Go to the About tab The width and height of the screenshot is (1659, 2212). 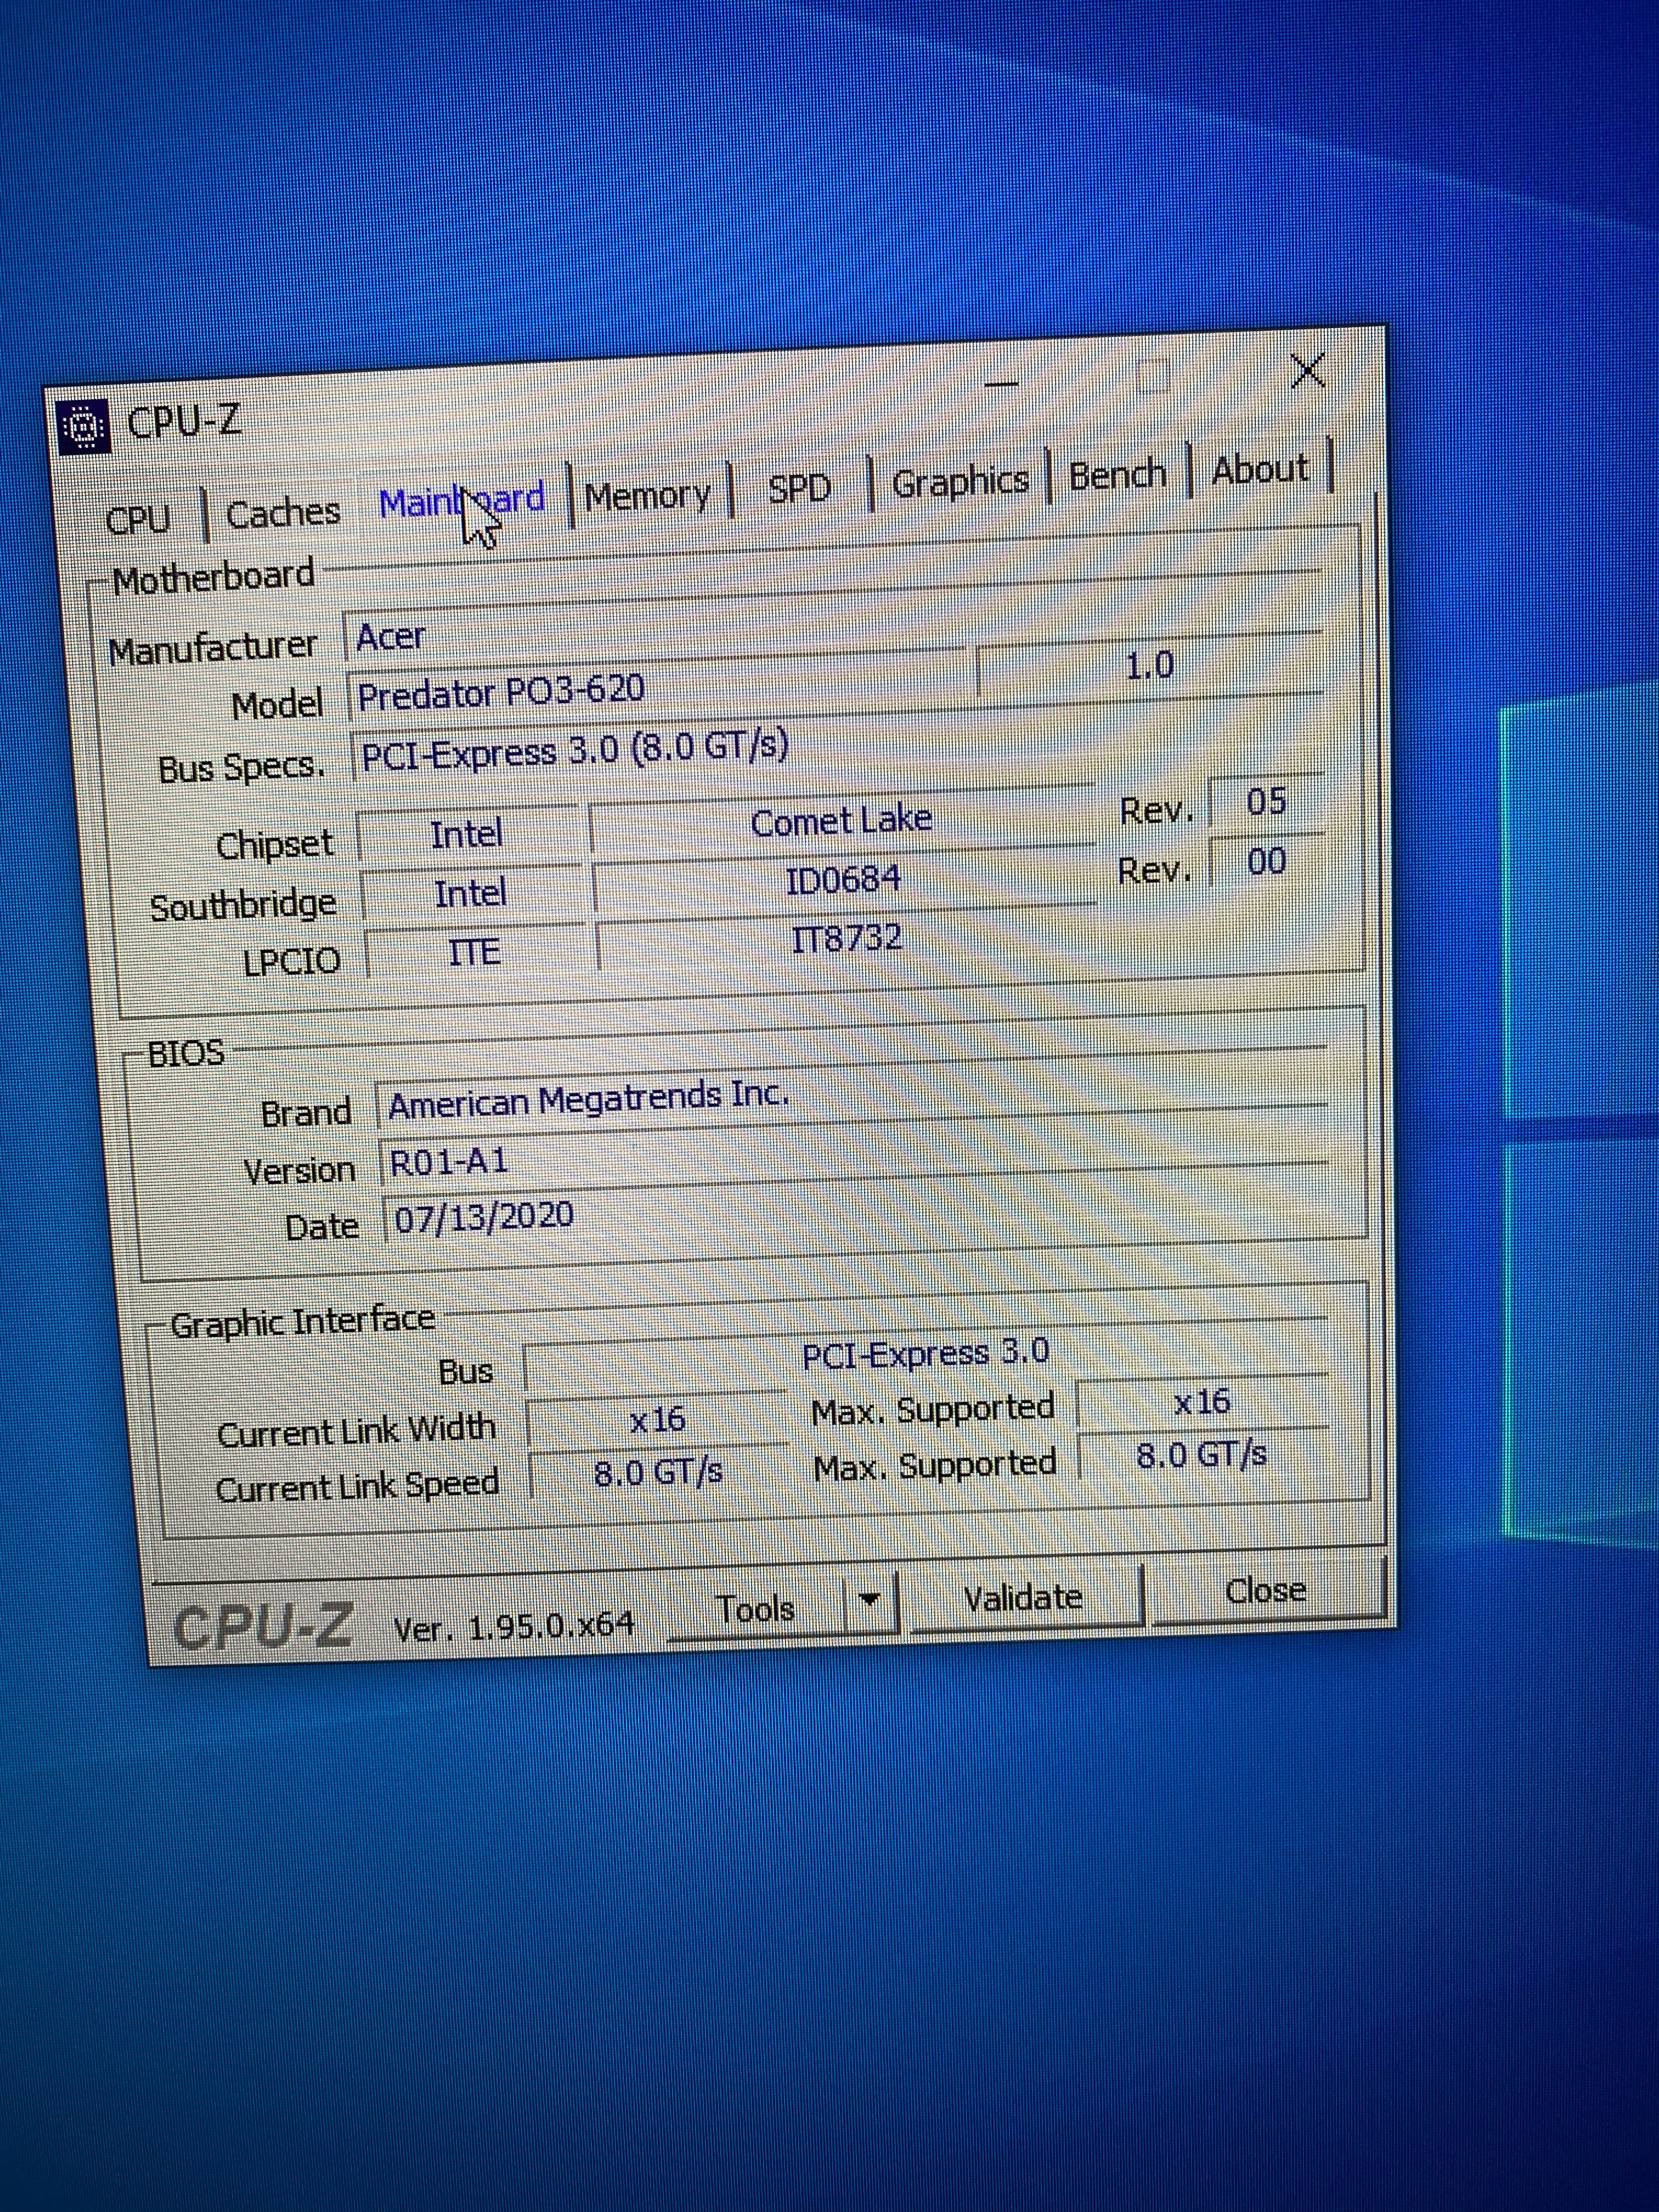1260,468
